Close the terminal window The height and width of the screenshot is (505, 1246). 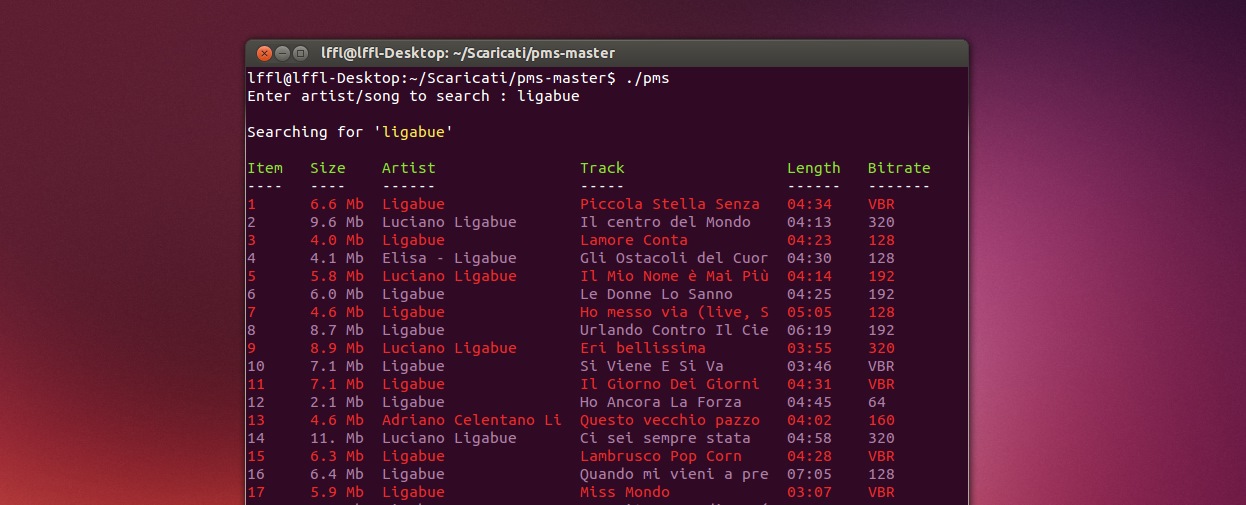[x=265, y=53]
